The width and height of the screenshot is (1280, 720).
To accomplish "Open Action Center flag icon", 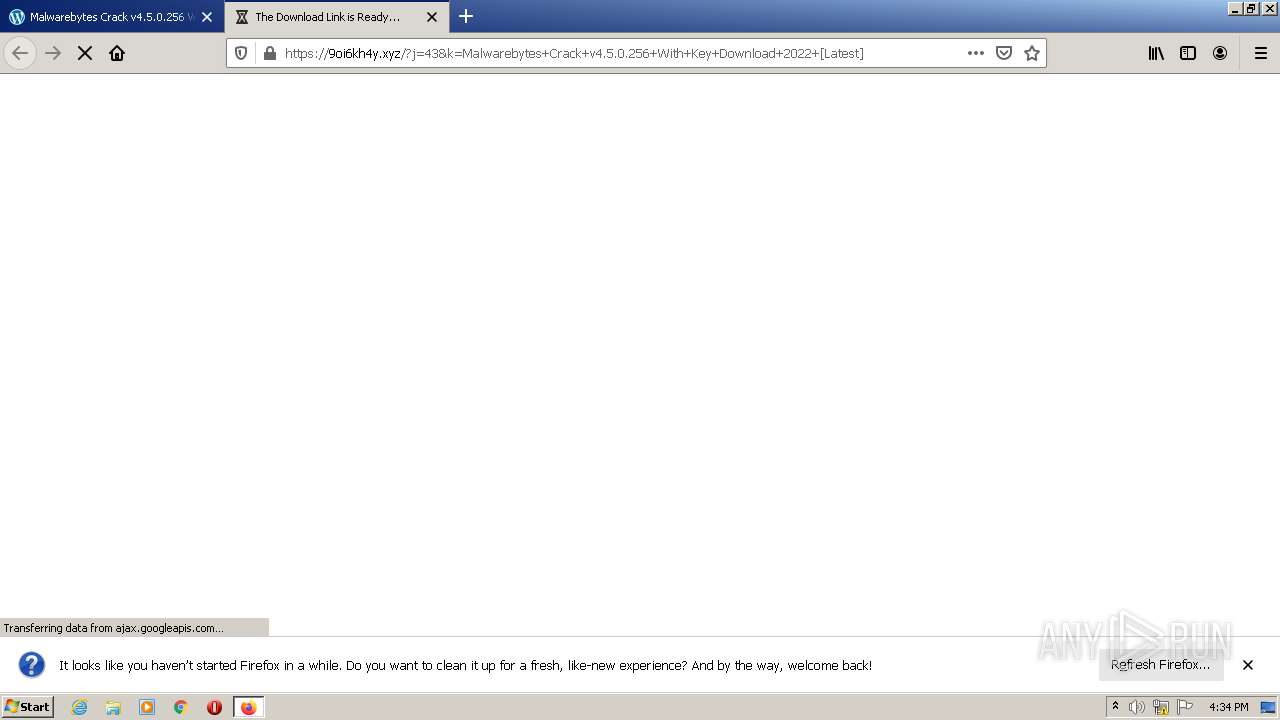I will click(x=1185, y=707).
